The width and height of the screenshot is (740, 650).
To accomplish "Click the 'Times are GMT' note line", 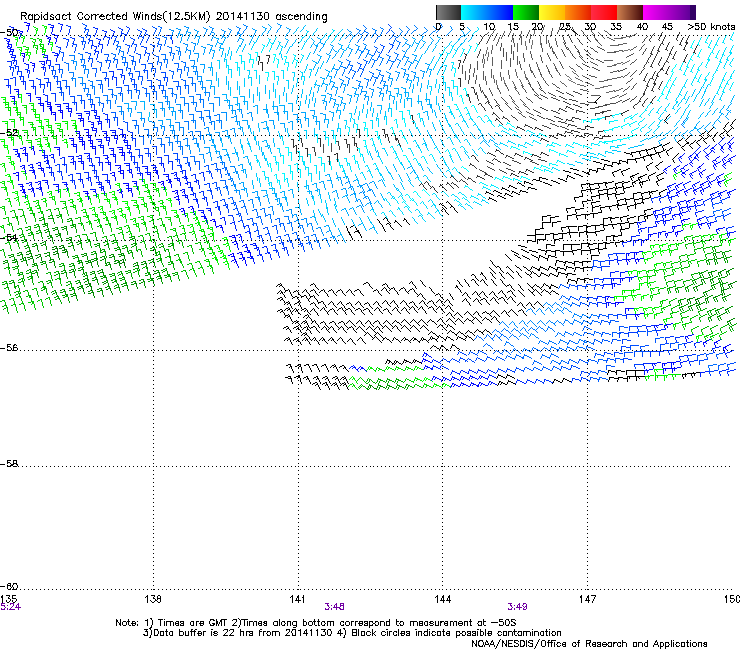I will (315, 623).
